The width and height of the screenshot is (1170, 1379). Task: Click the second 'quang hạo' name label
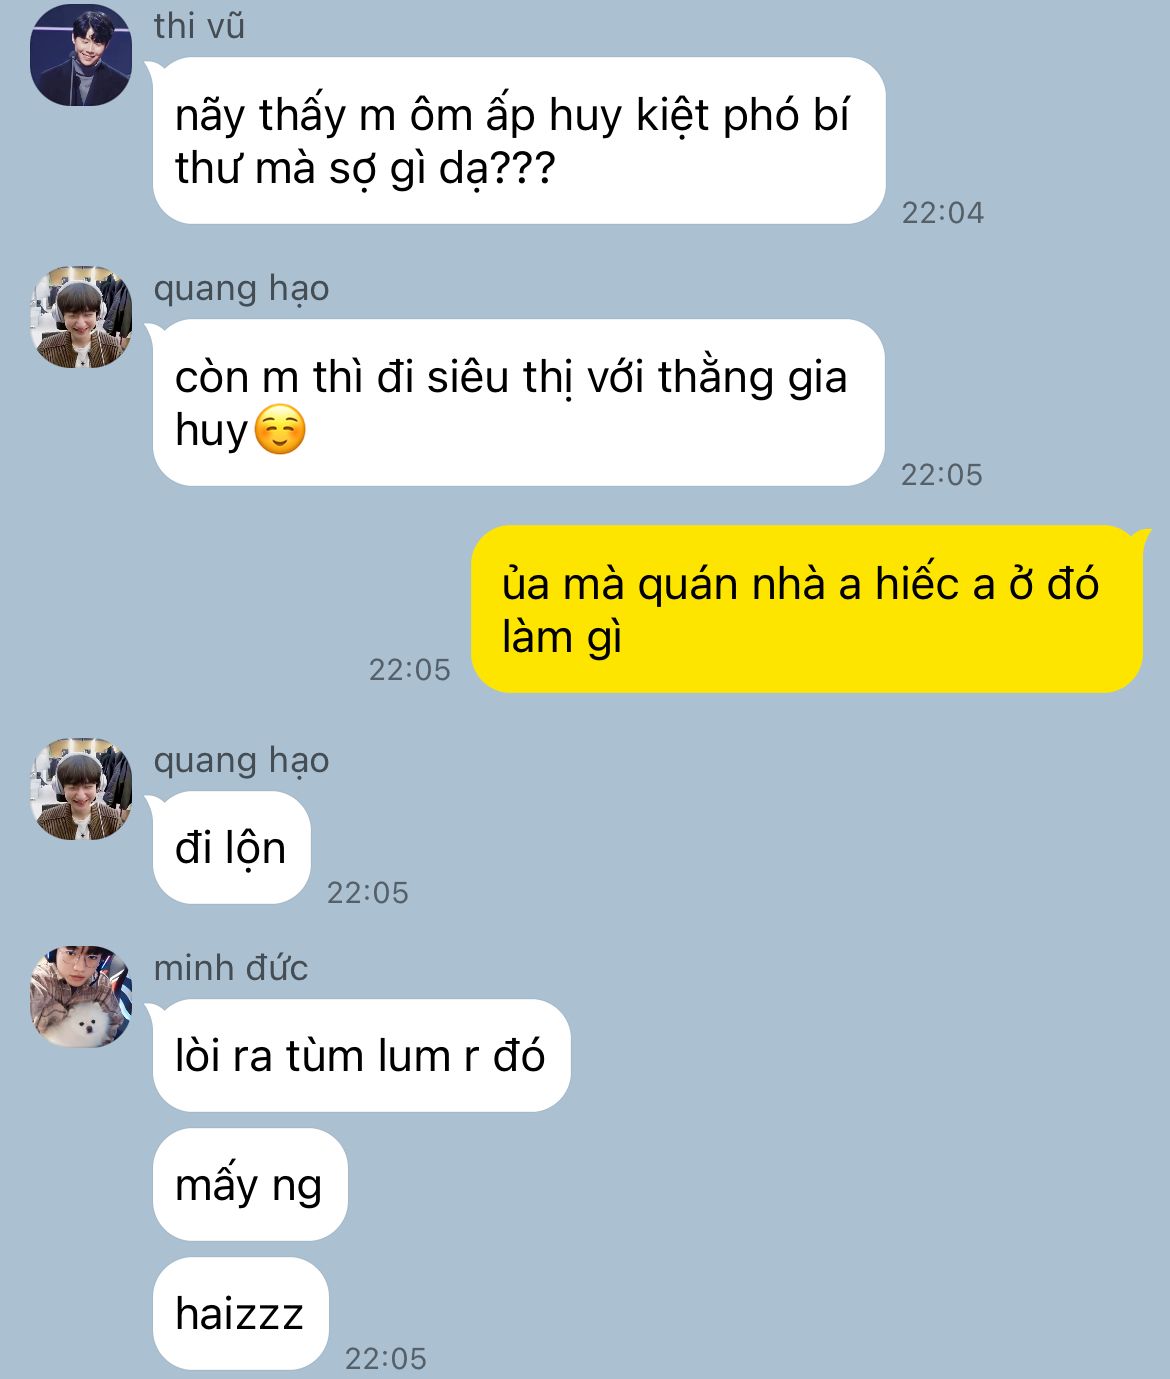[x=241, y=760]
